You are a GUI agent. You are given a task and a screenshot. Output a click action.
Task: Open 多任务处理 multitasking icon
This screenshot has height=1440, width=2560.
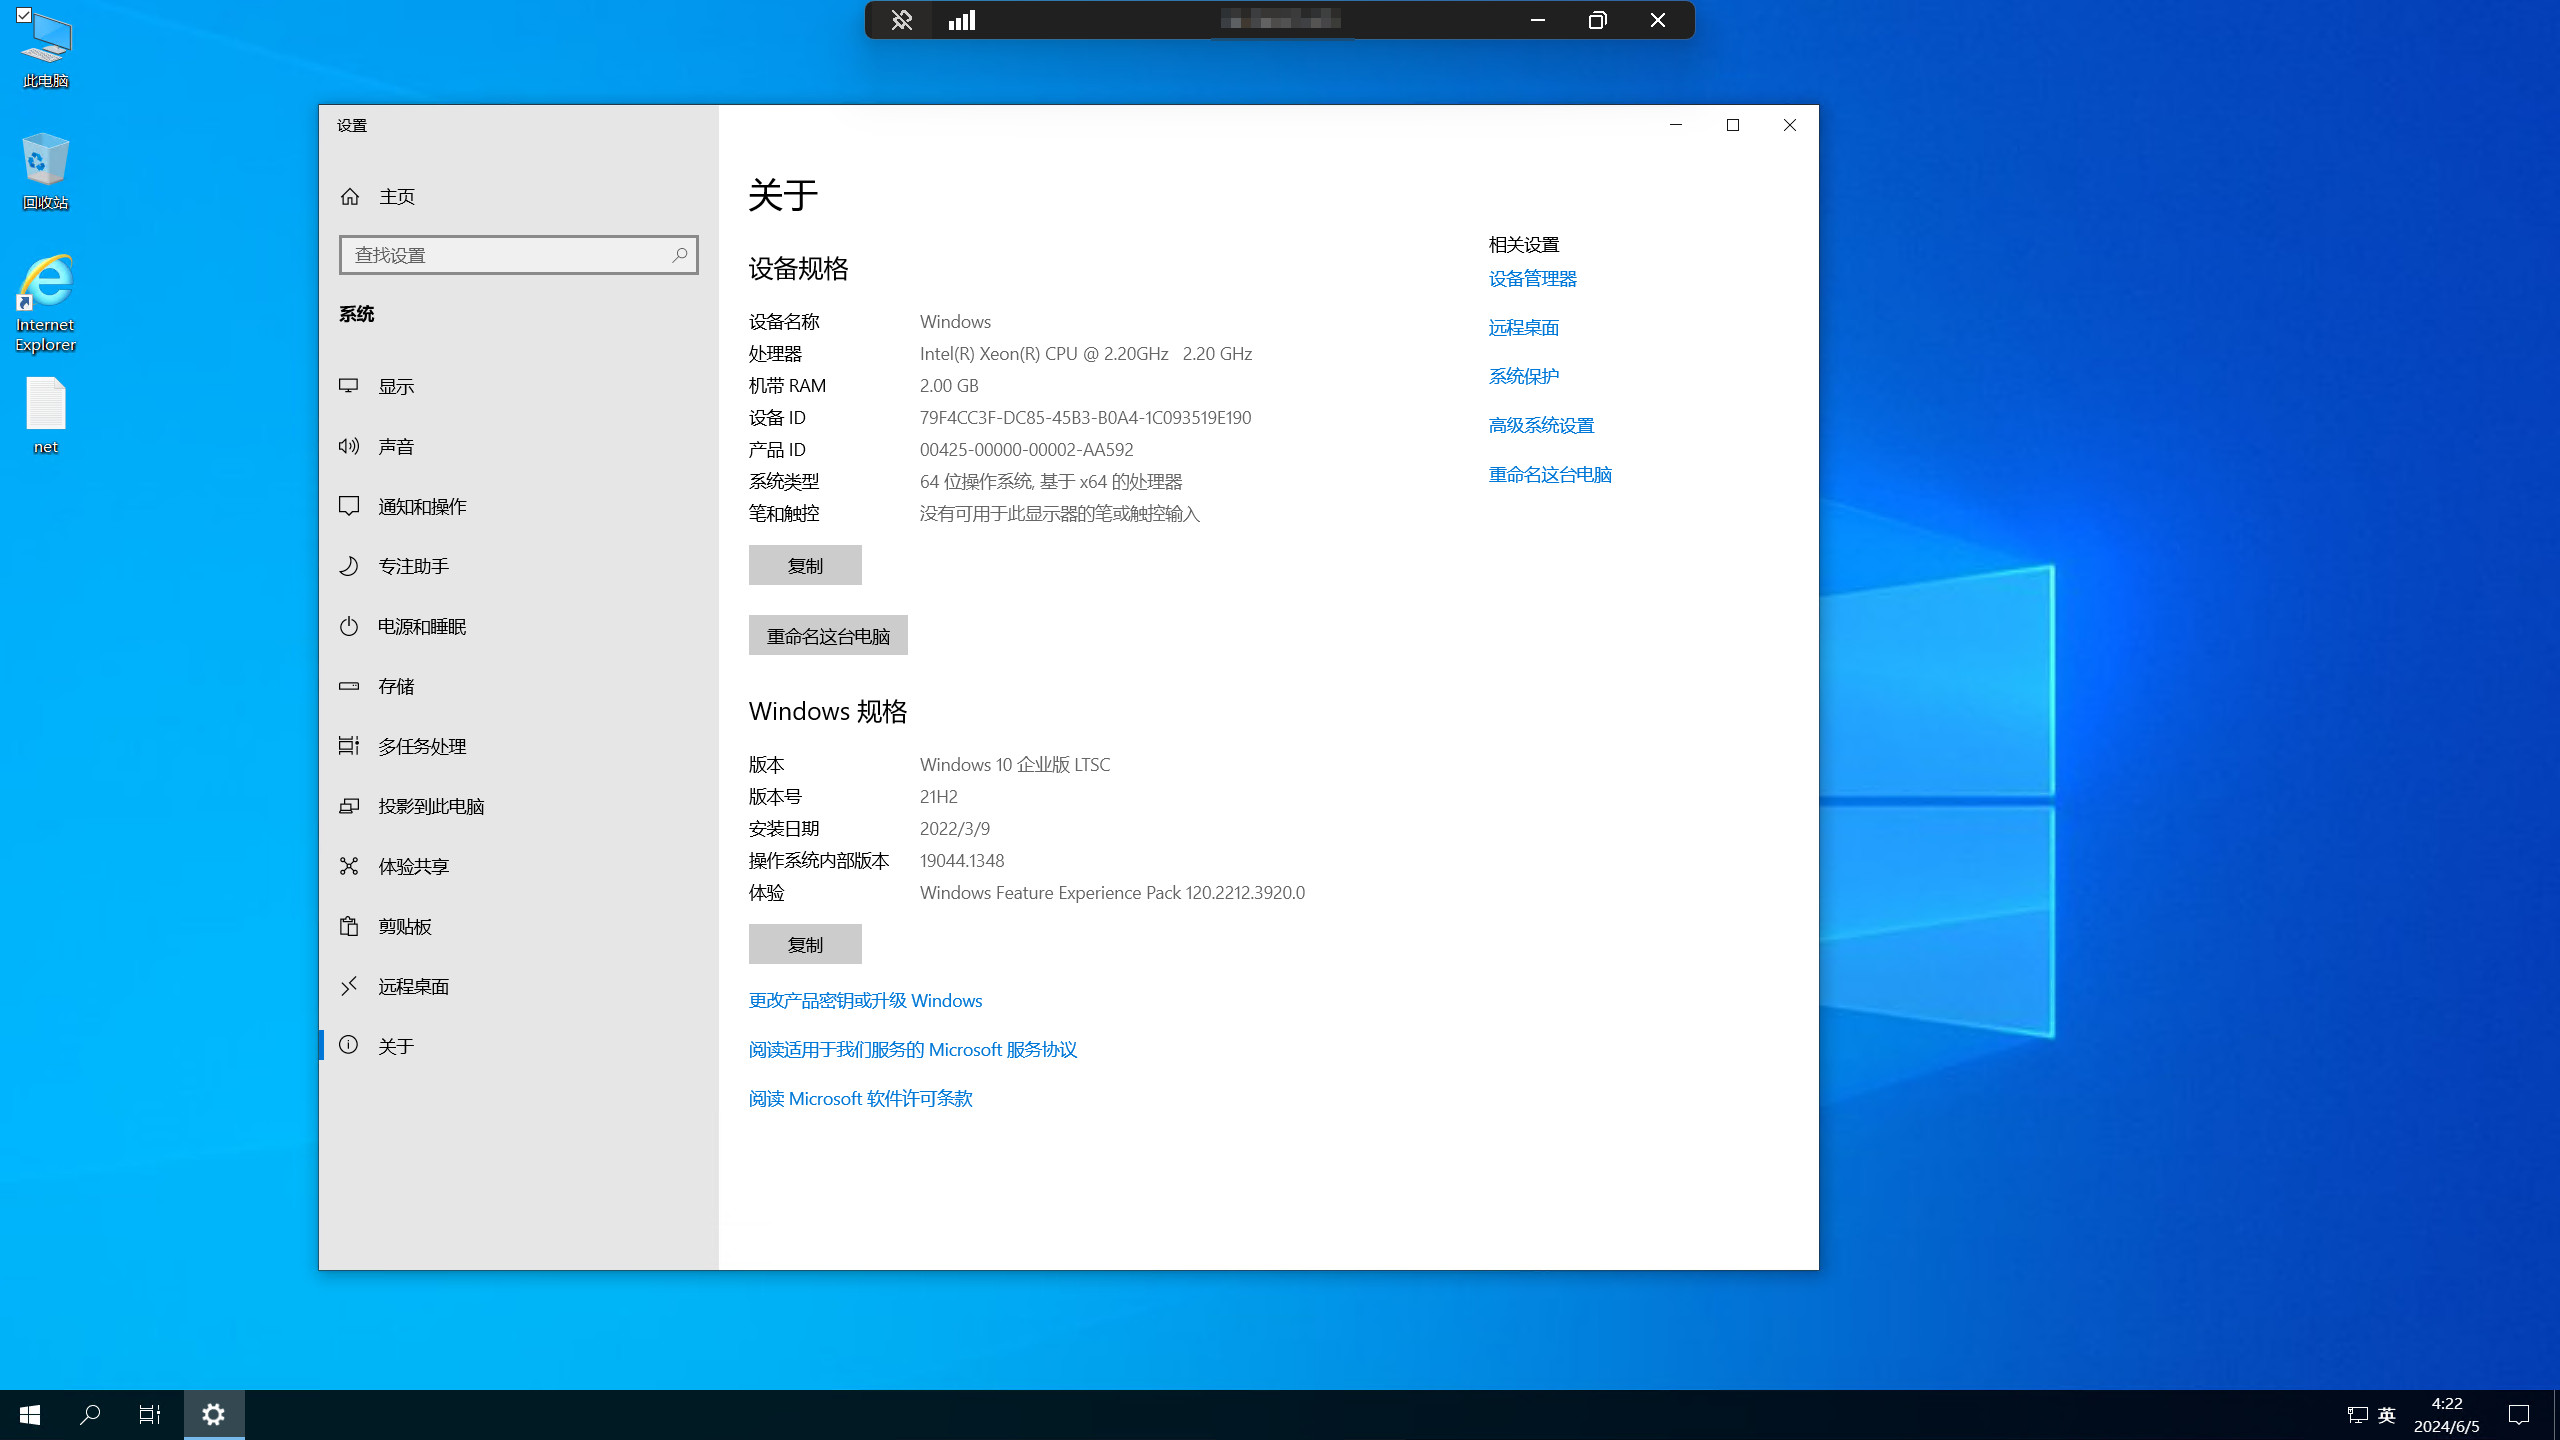pyautogui.click(x=349, y=746)
